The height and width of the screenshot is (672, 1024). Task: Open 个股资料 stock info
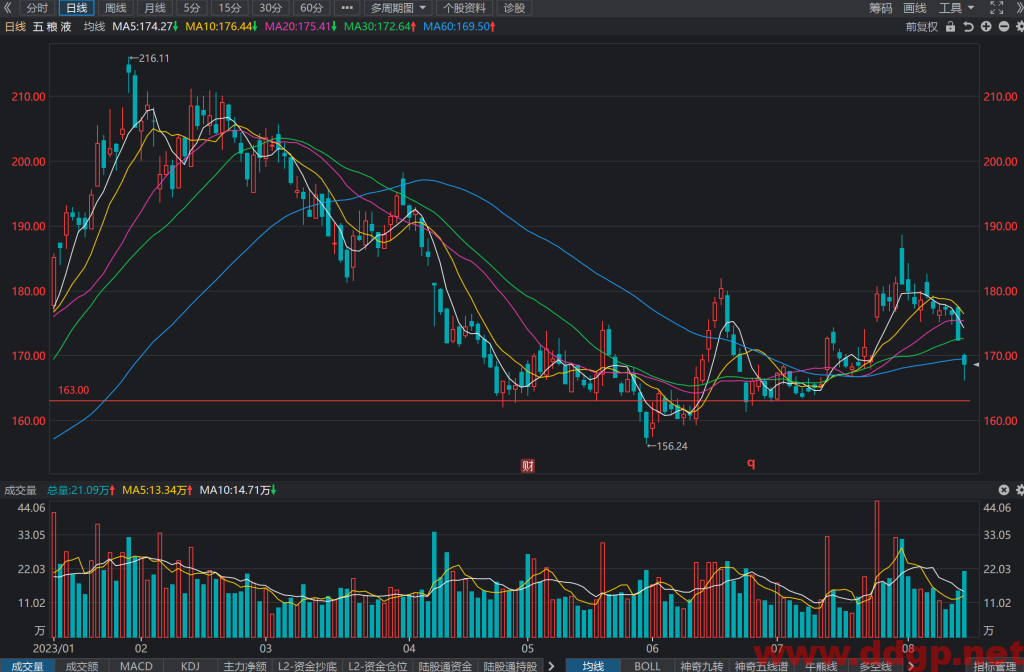coord(464,8)
